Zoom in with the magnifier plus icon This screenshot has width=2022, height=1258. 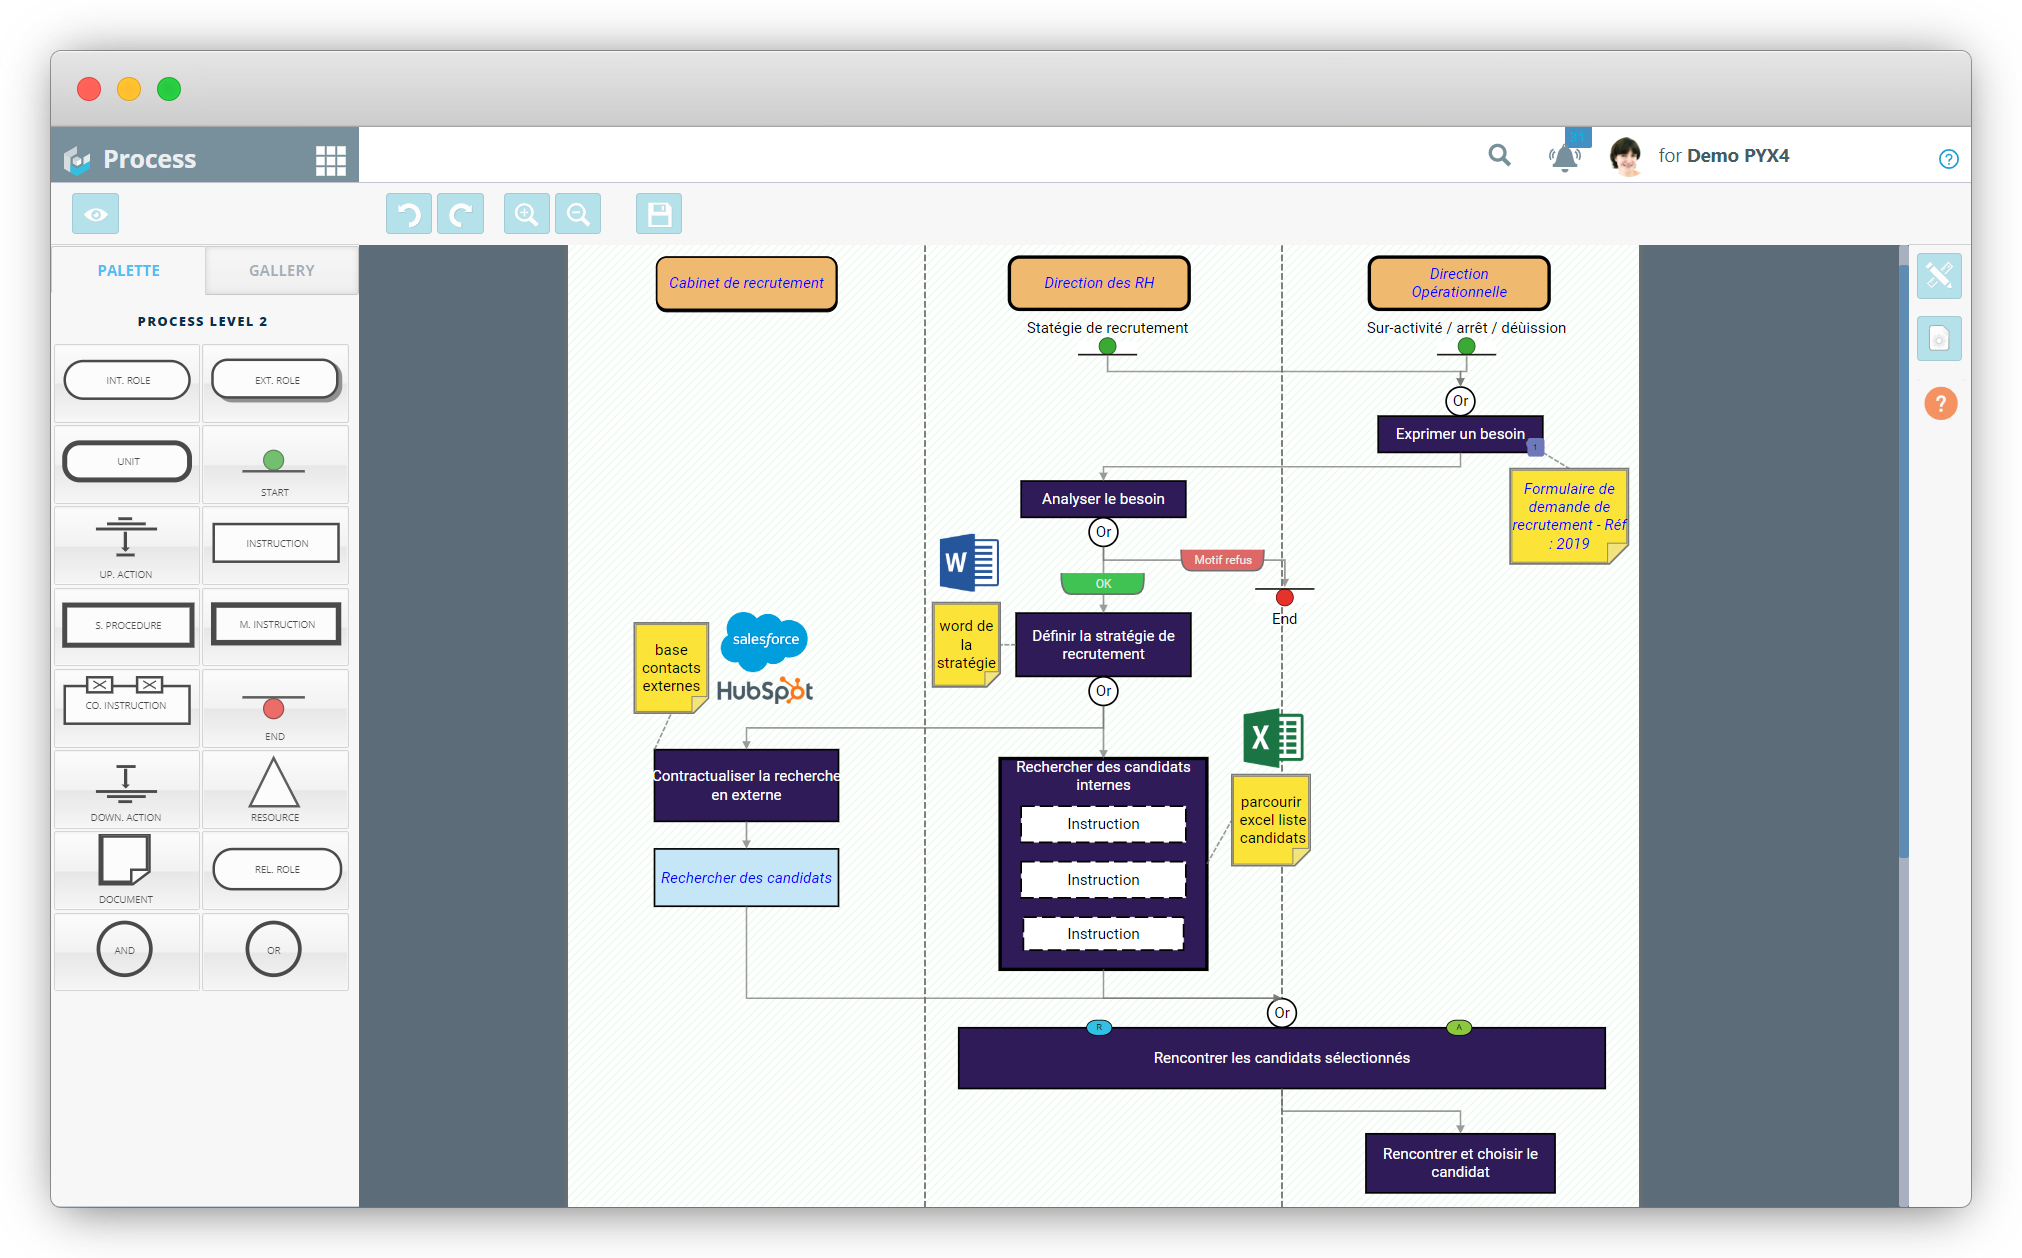pos(526,214)
